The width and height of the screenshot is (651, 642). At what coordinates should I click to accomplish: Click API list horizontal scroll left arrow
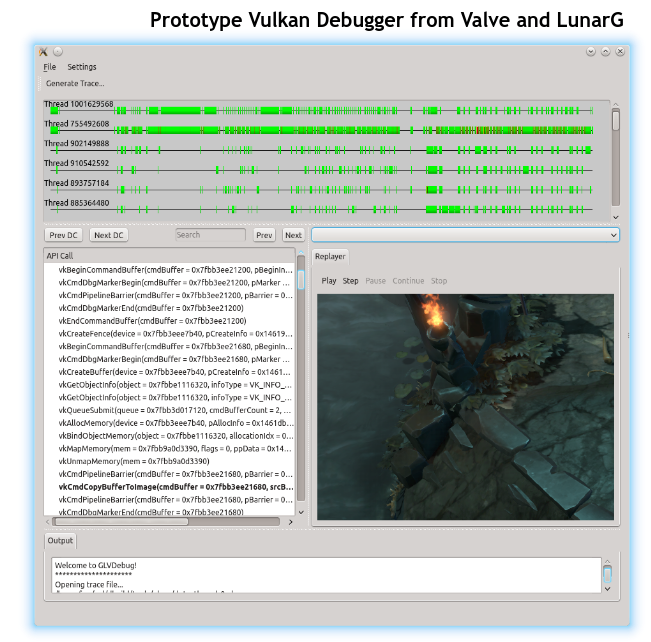48,522
